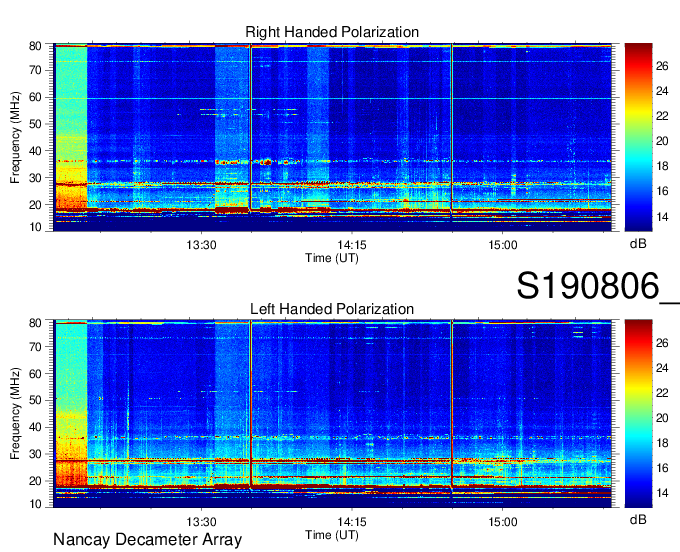
Task: Click the 'Nancay Decameter Array' label
Action: [x=147, y=540]
